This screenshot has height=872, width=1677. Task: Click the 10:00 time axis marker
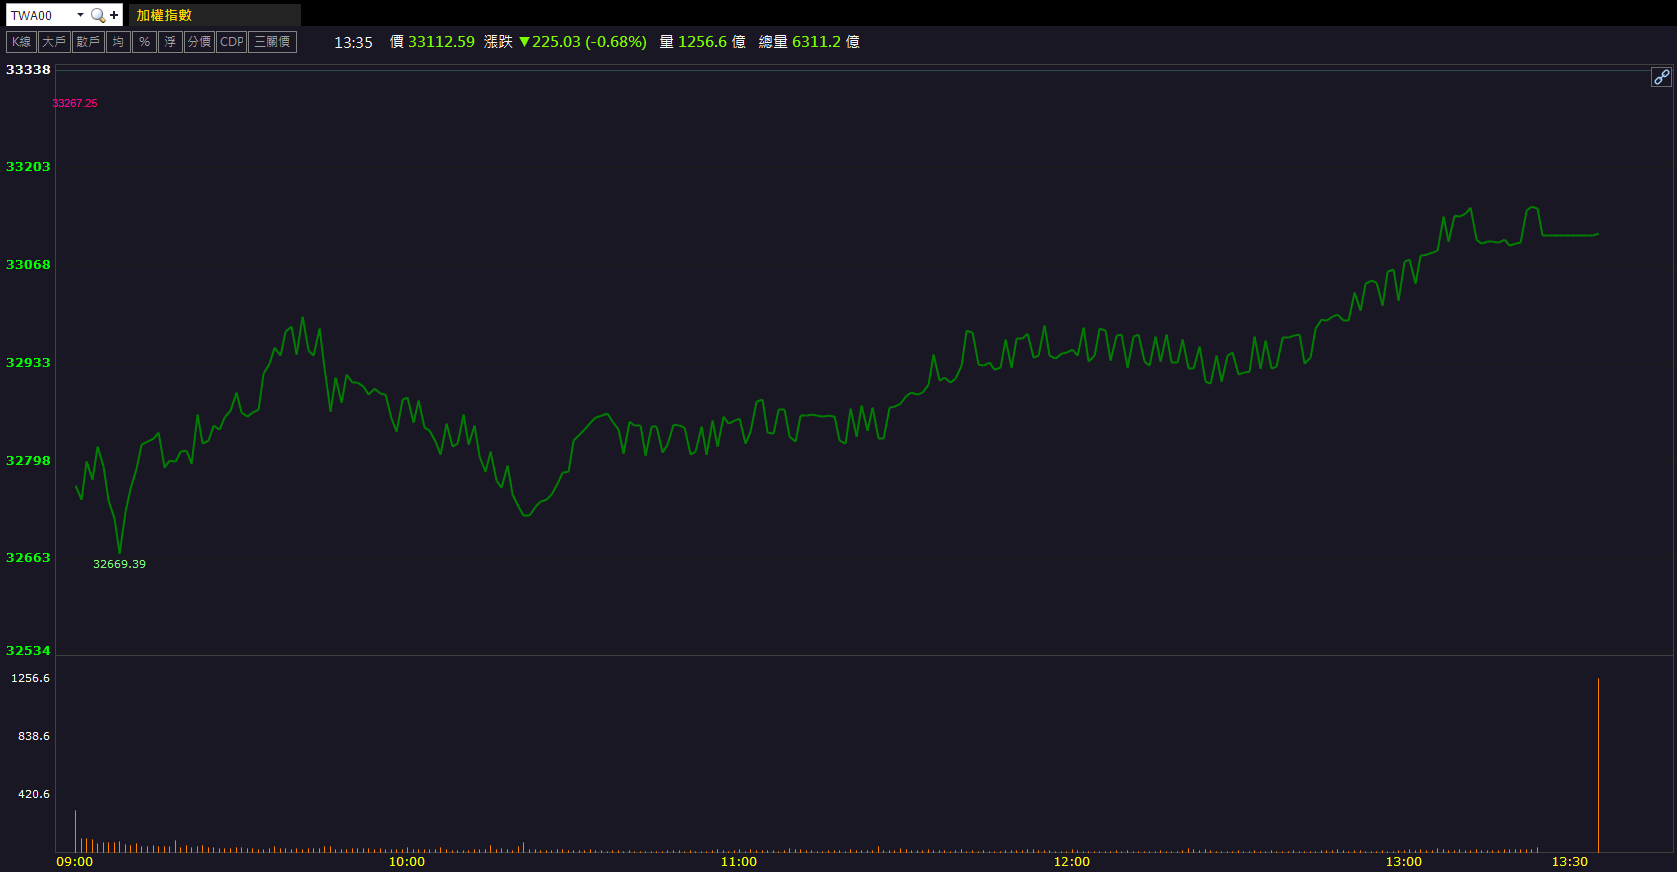tap(406, 861)
